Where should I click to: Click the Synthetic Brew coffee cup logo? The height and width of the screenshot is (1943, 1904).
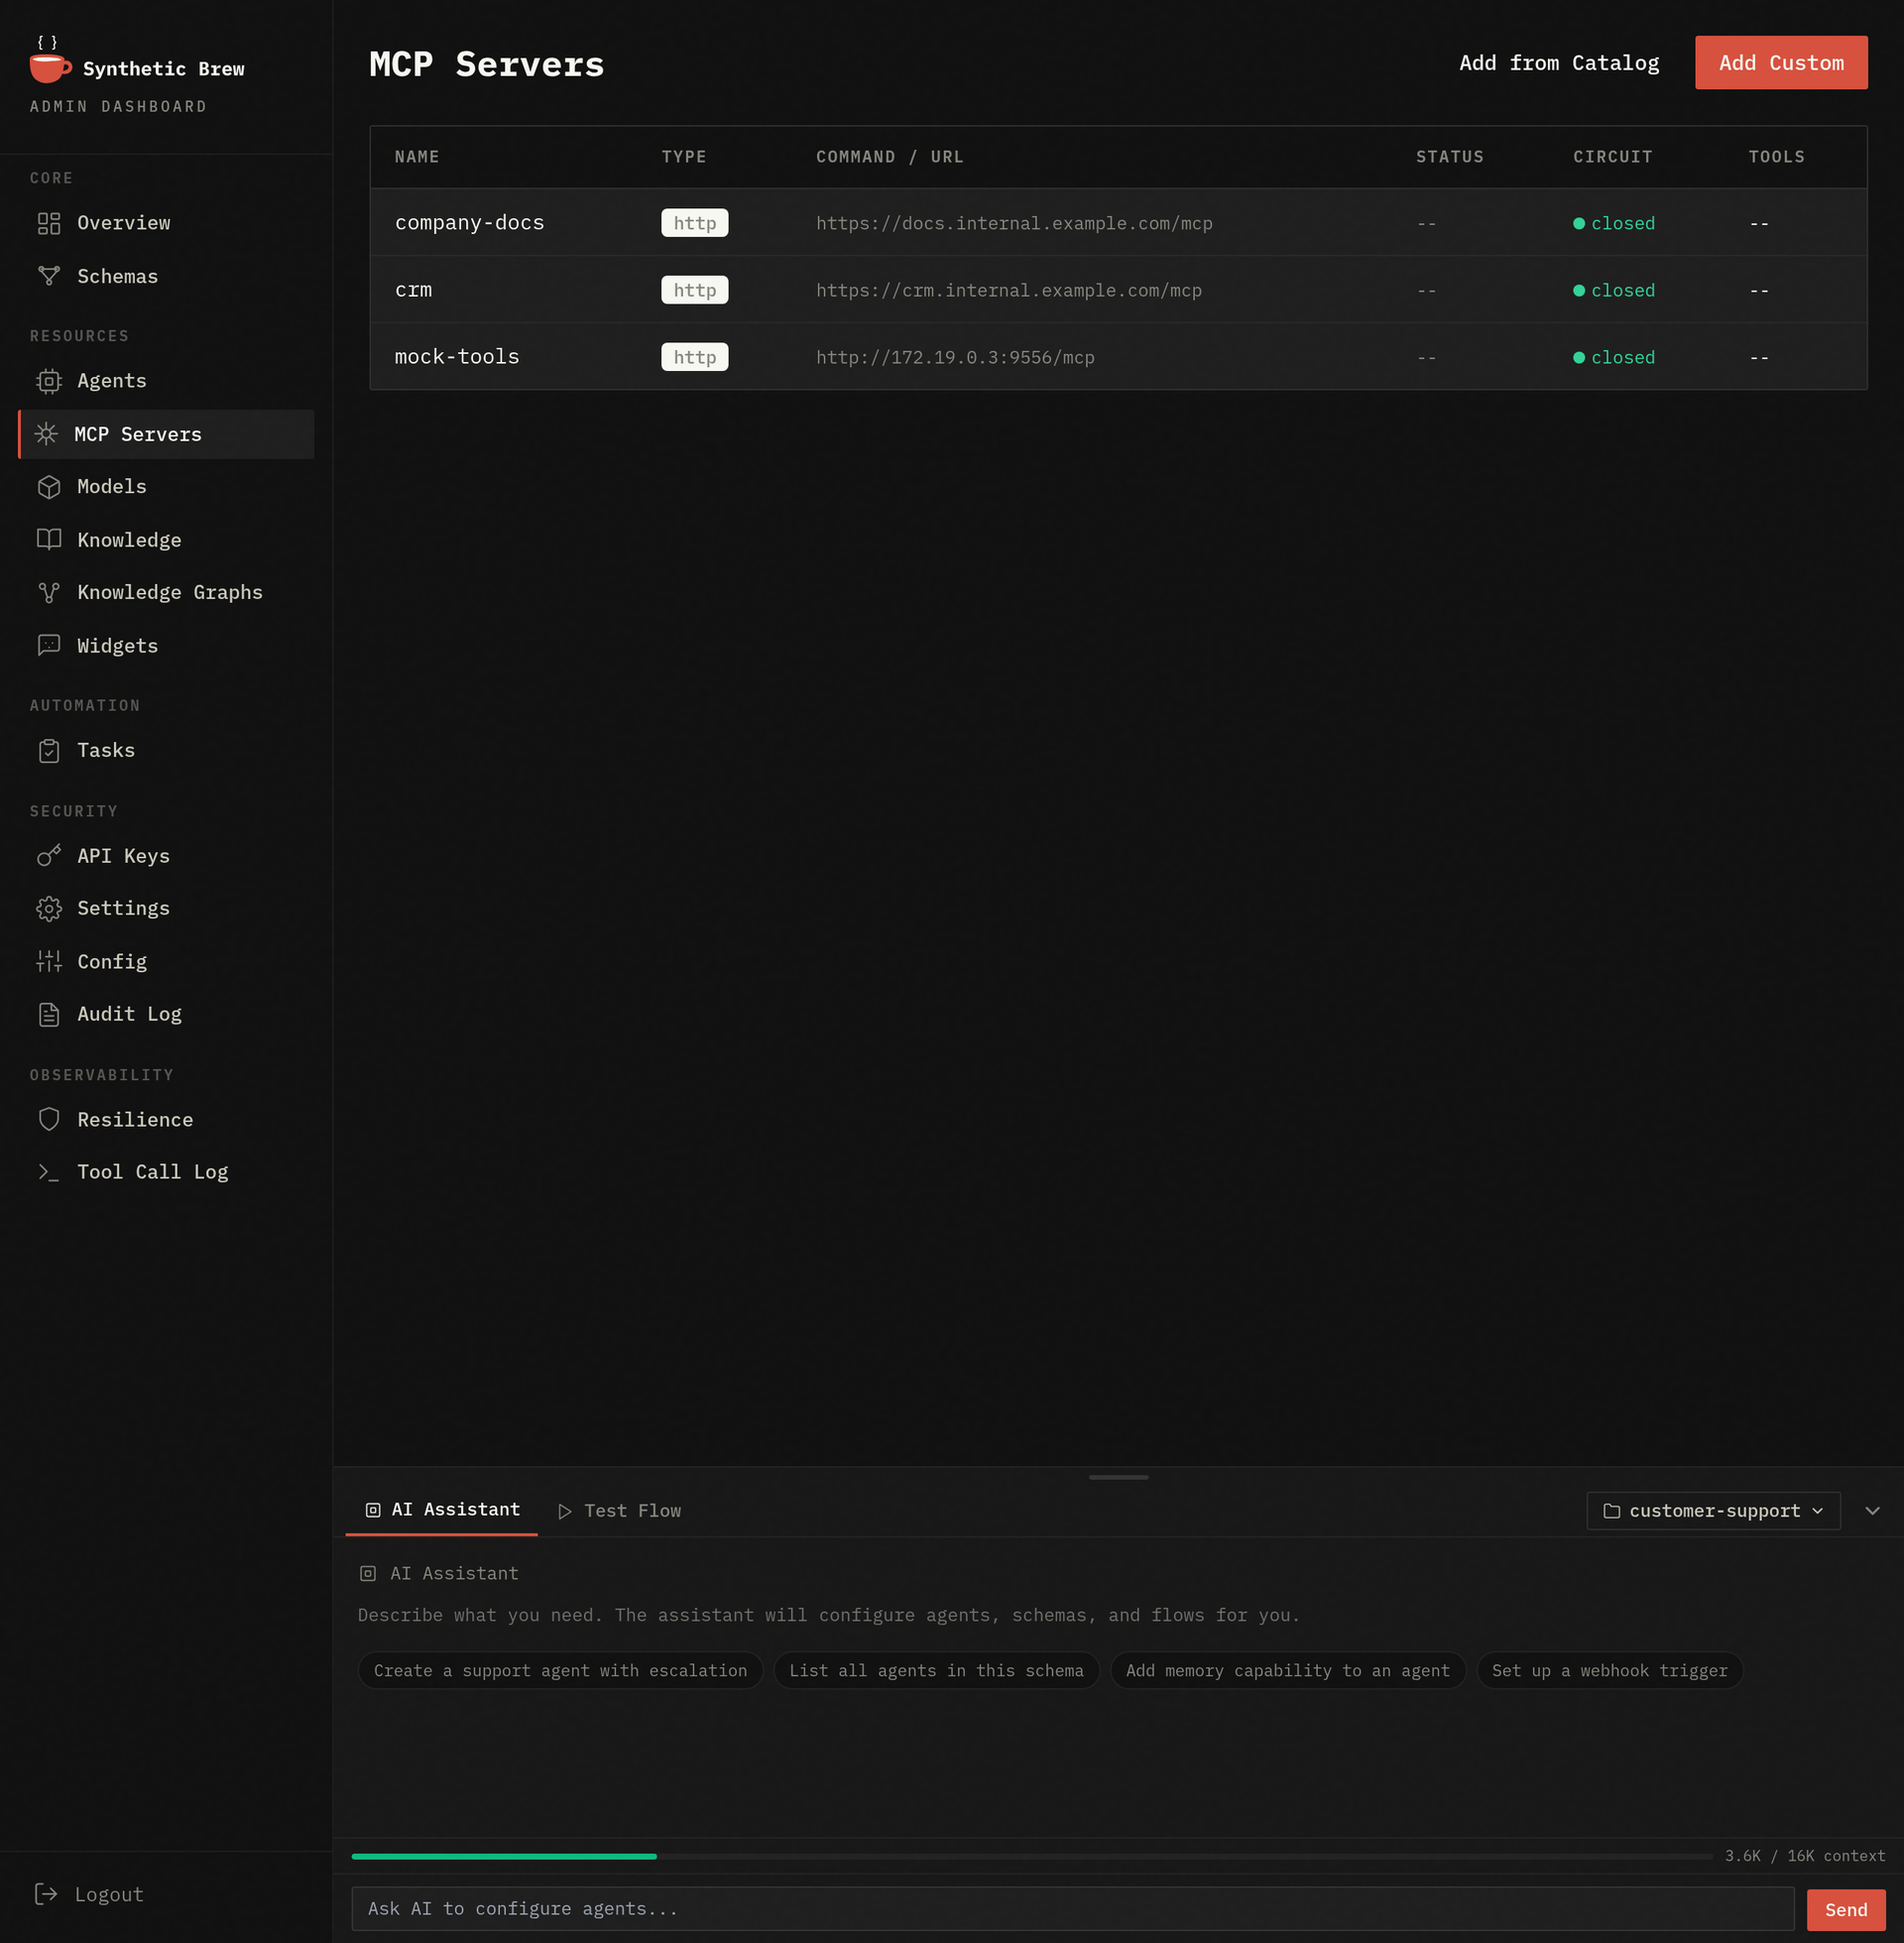50,61
